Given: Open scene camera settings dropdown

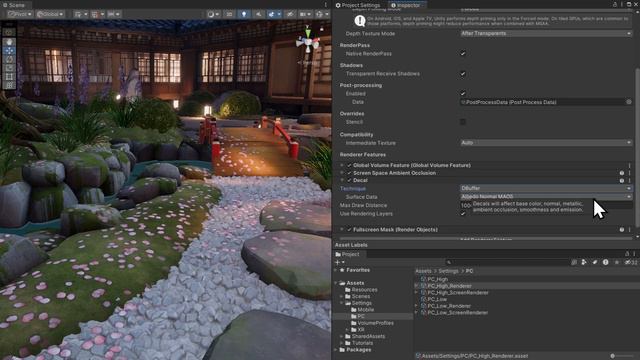Looking at the screenshot, I should tap(304, 14).
